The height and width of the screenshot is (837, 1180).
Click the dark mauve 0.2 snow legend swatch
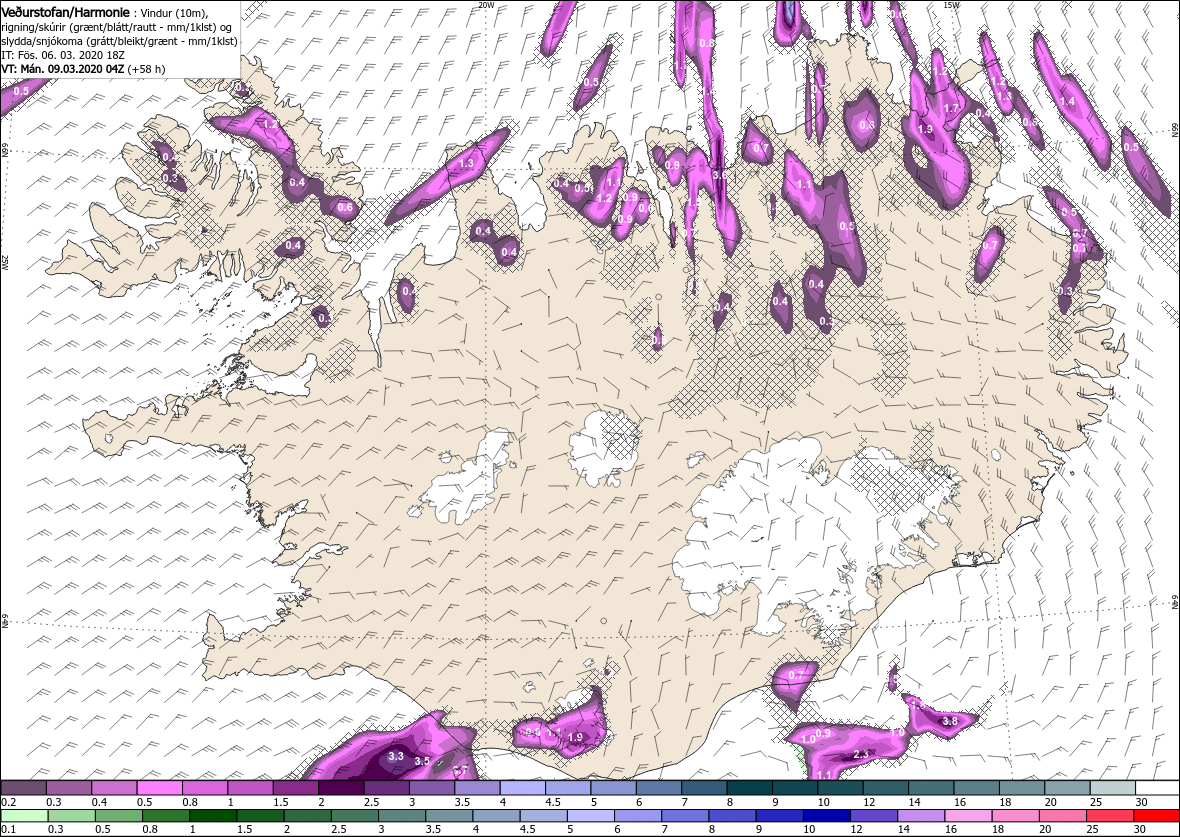[x=23, y=788]
